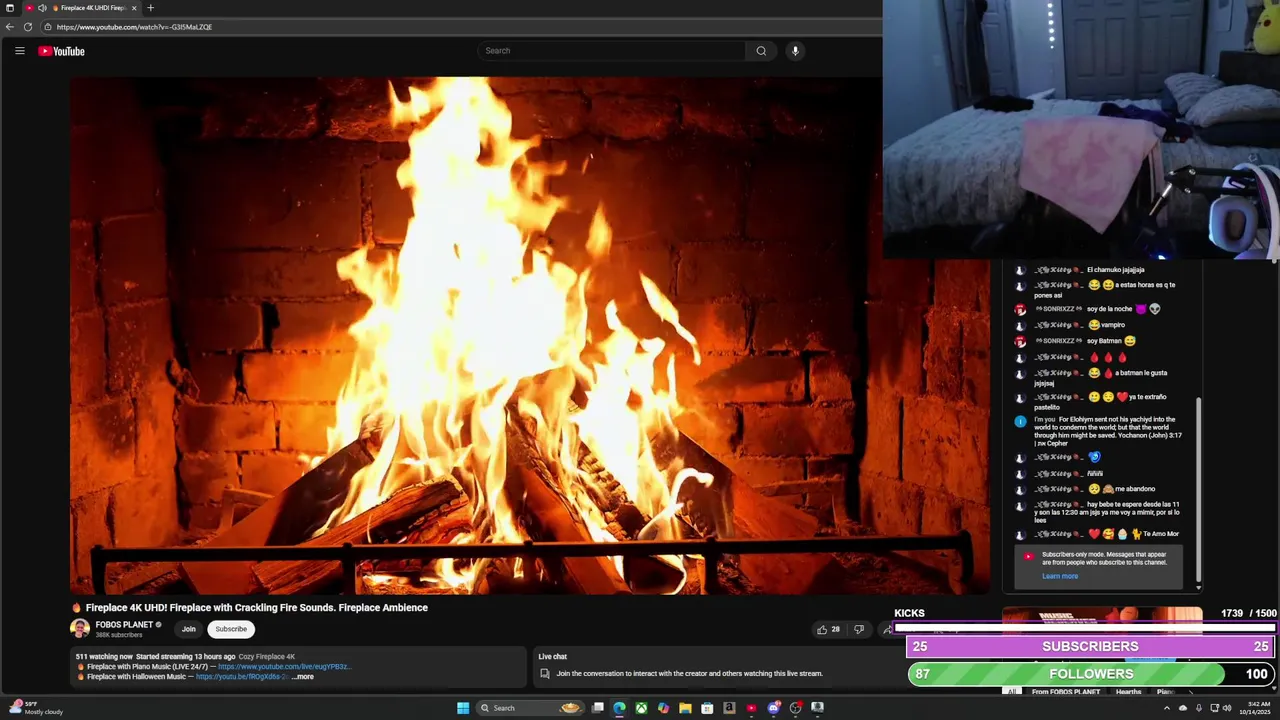Open the FOBOS PLANET channel name link
Image resolution: width=1280 pixels, height=720 pixels.
tap(124, 625)
